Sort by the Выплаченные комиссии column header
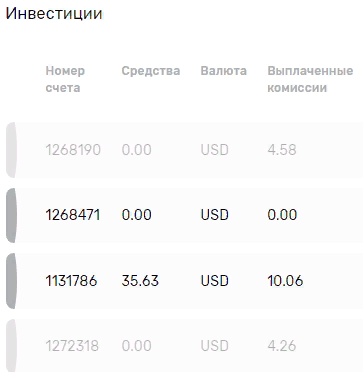 [310, 79]
